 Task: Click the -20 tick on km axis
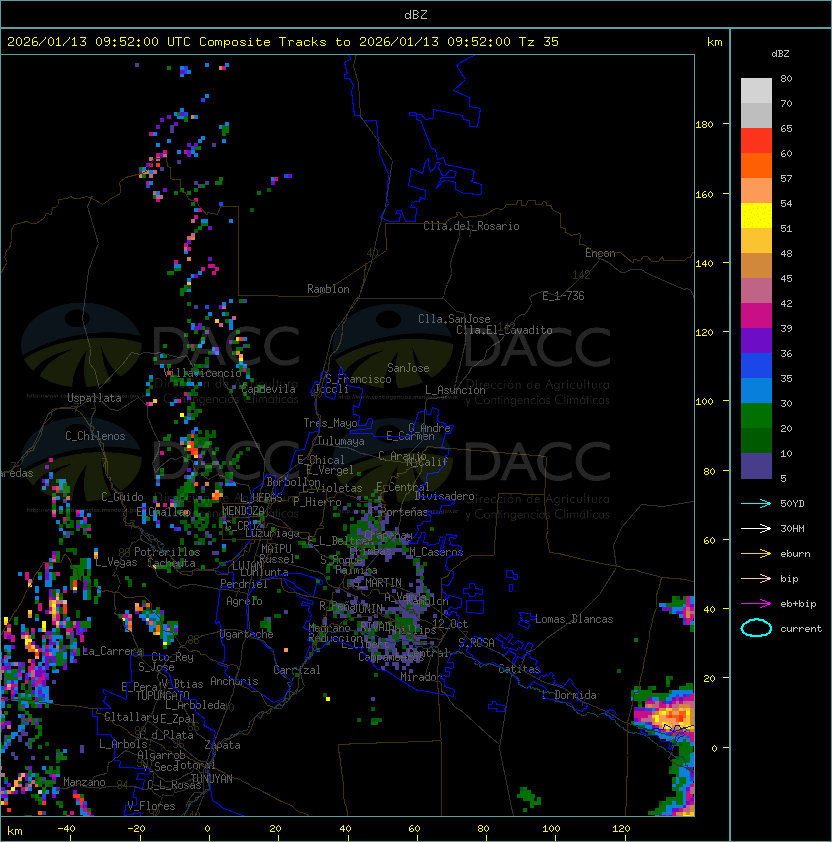[x=136, y=829]
